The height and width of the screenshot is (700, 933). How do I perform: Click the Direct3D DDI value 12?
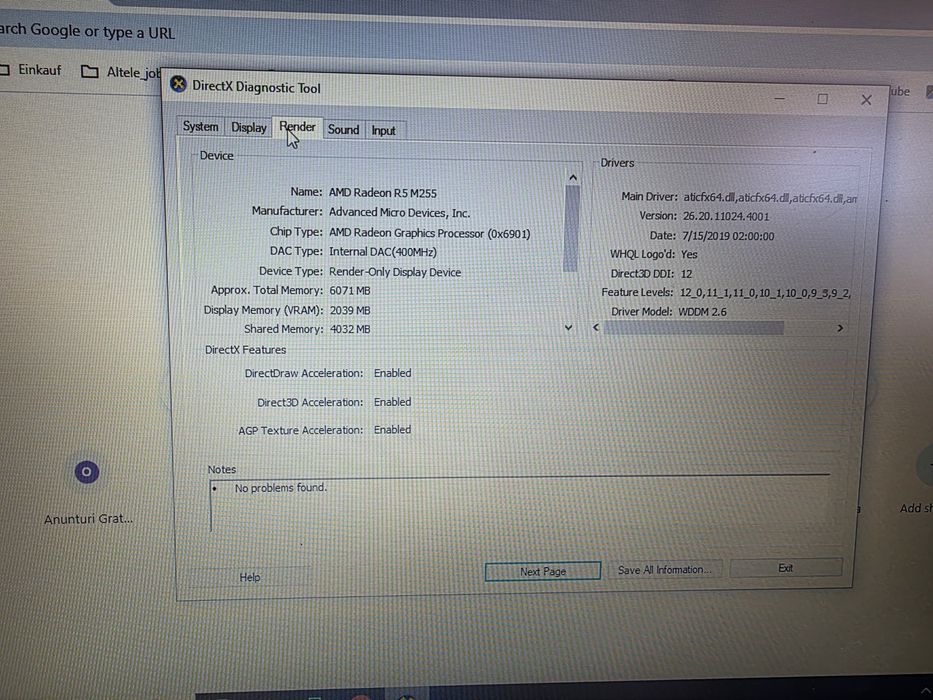[686, 274]
